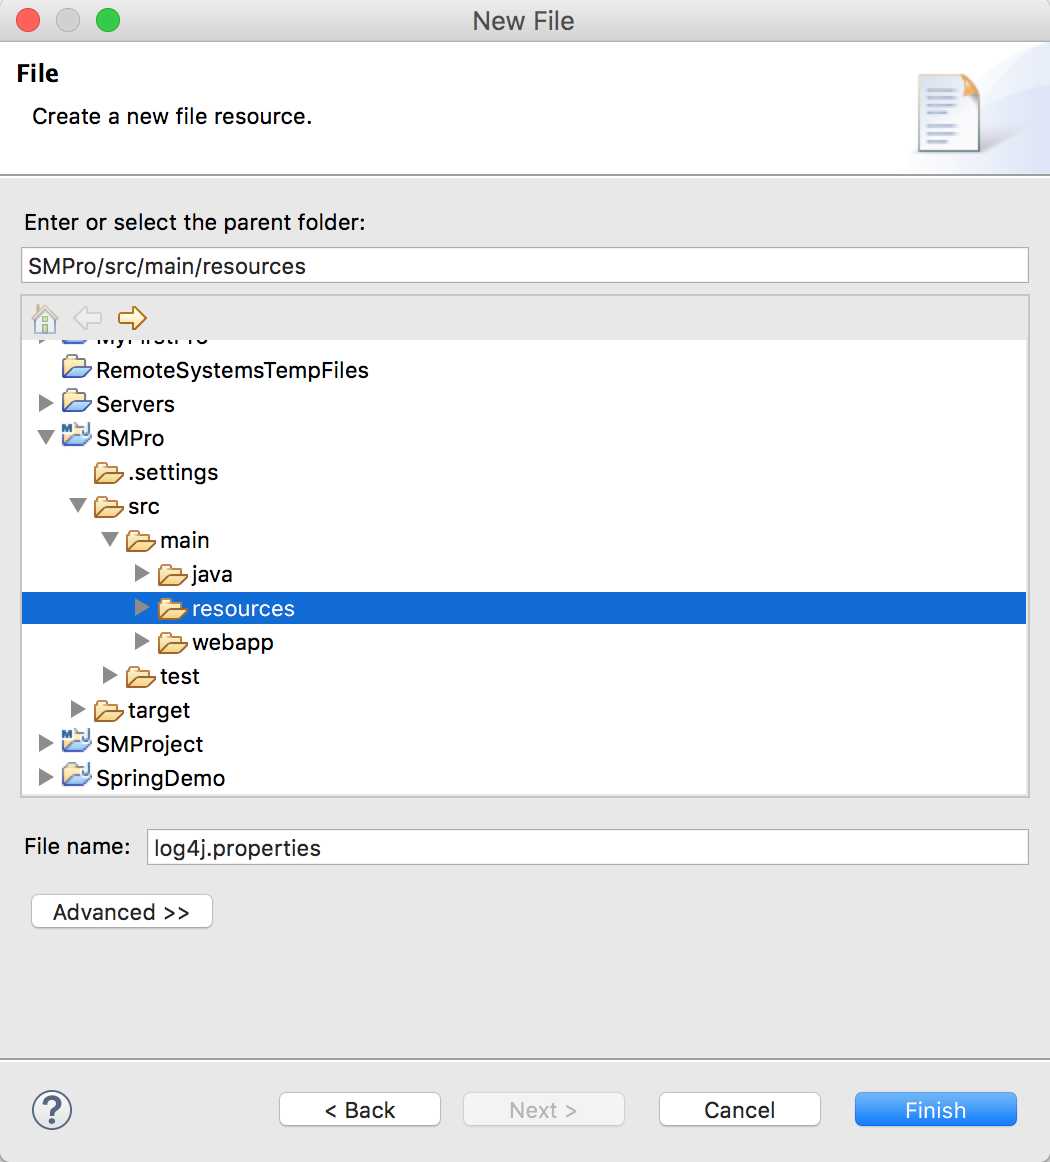Viewport: 1050px width, 1162px height.
Task: Click the SMPro Maven project icon
Action: [76, 437]
